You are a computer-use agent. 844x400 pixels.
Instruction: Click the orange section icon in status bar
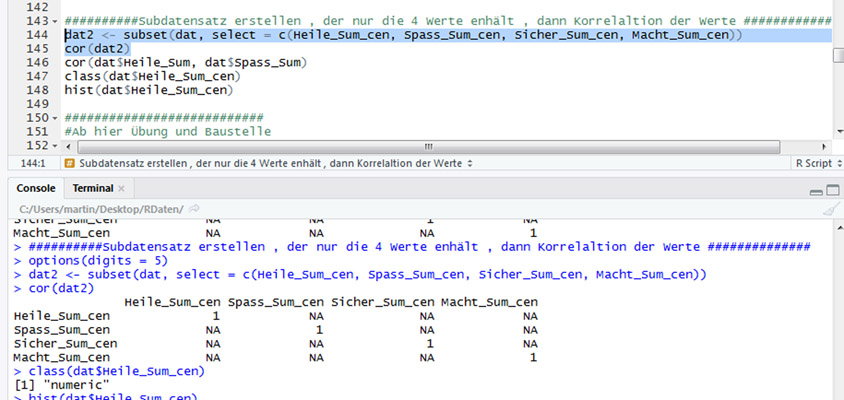pyautogui.click(x=69, y=162)
